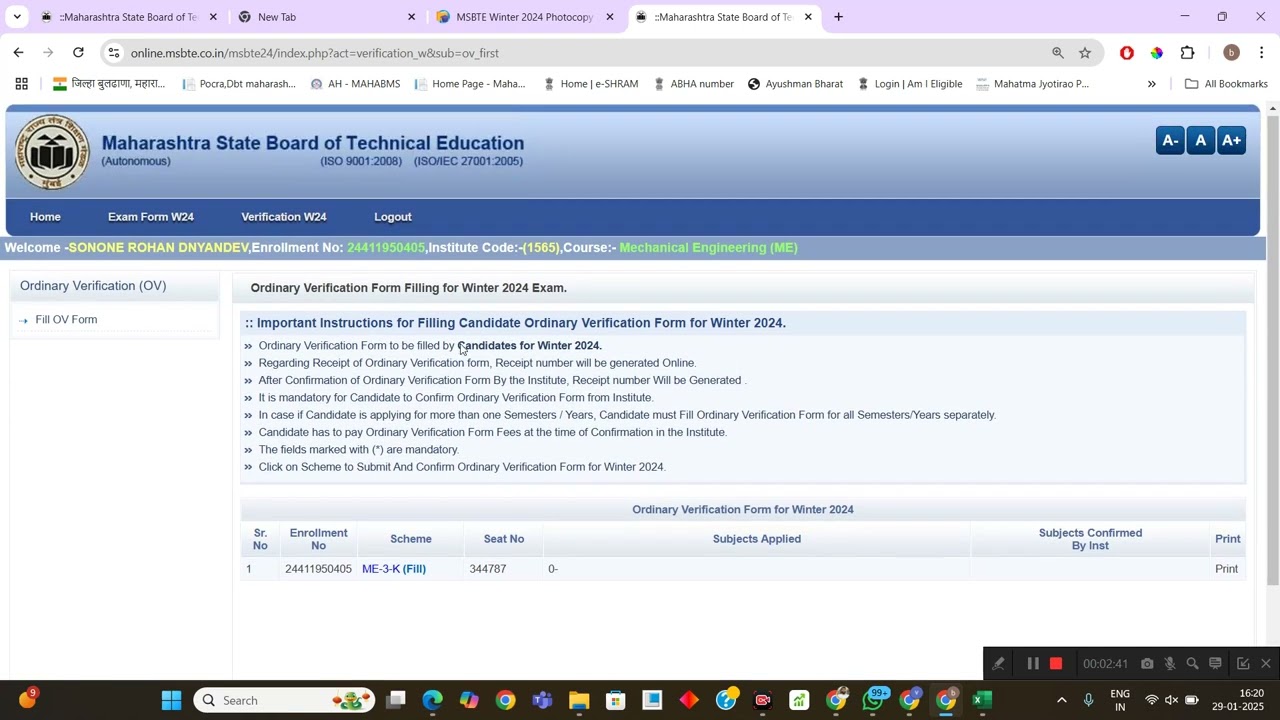1280x720 pixels.
Task: Click the A+ increase font size button
Action: click(1231, 141)
